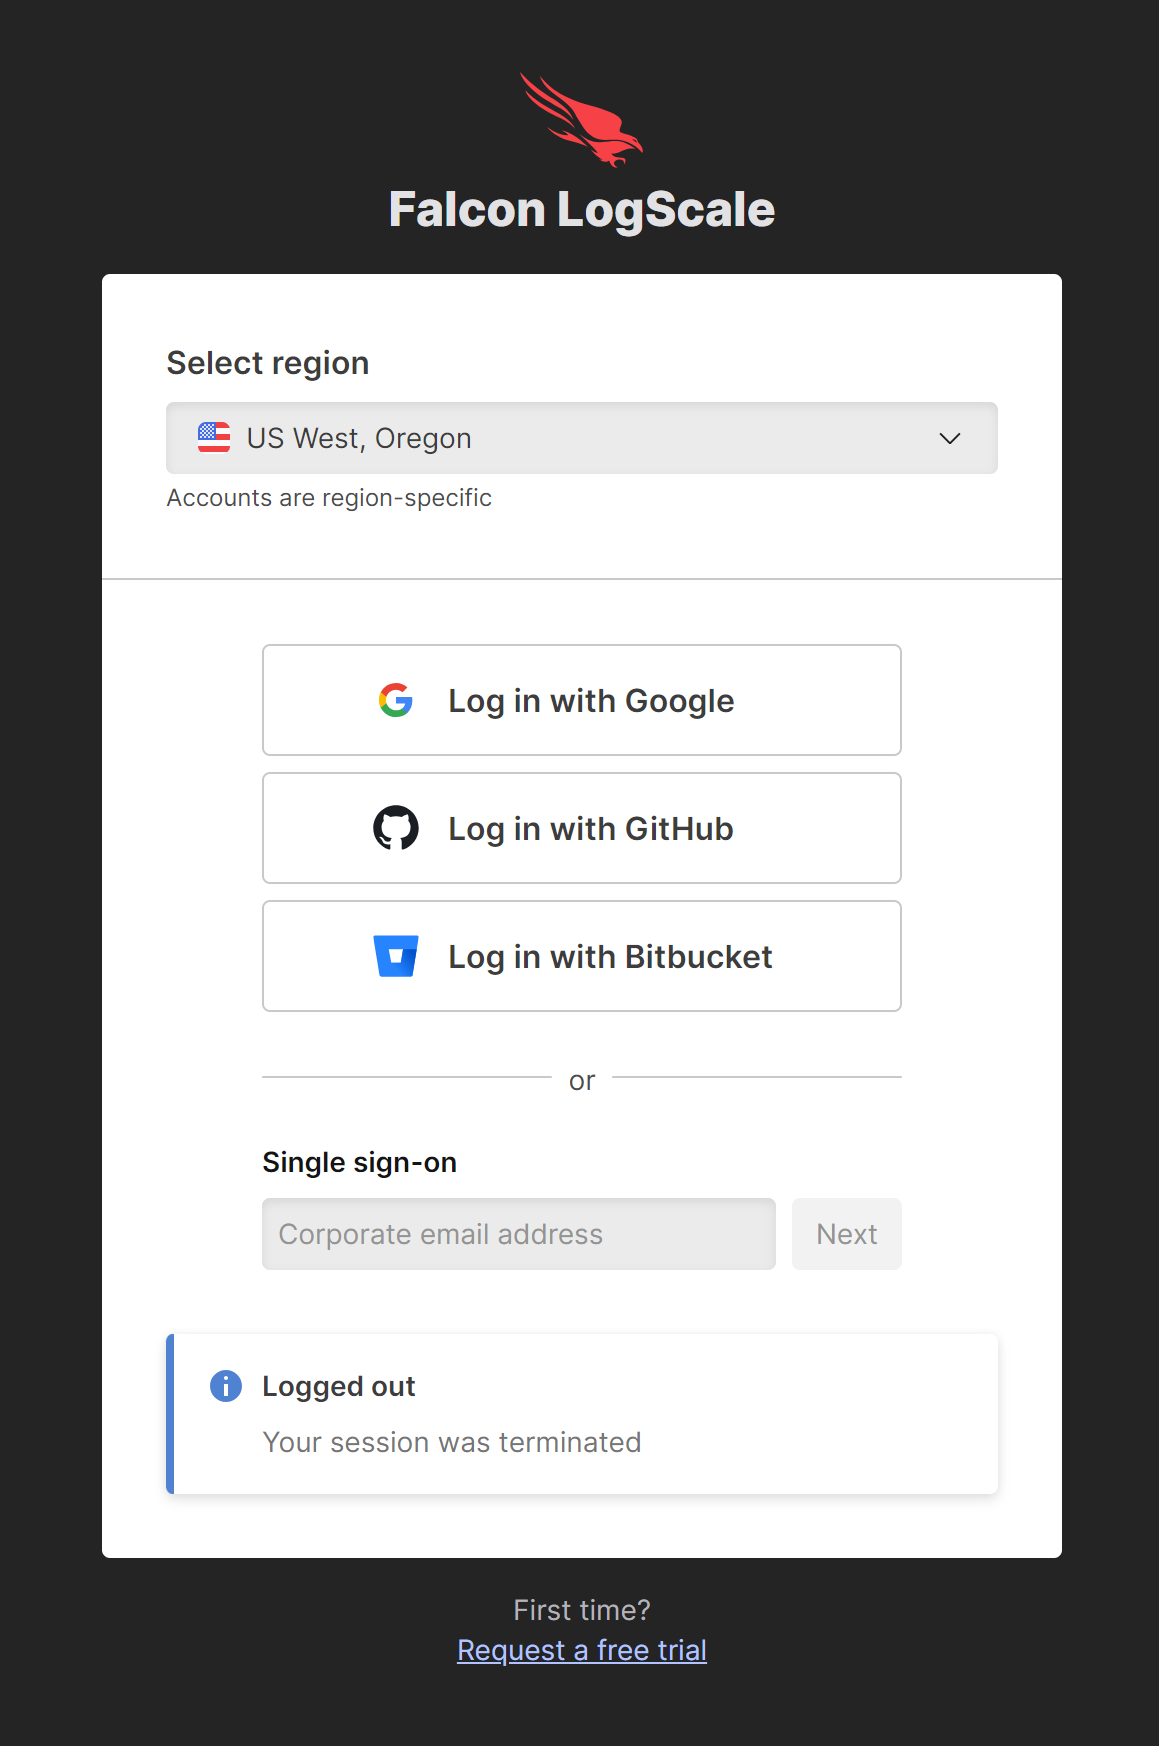This screenshot has height=1746, width=1159.
Task: Expand the region dropdown chevron
Action: (x=950, y=438)
